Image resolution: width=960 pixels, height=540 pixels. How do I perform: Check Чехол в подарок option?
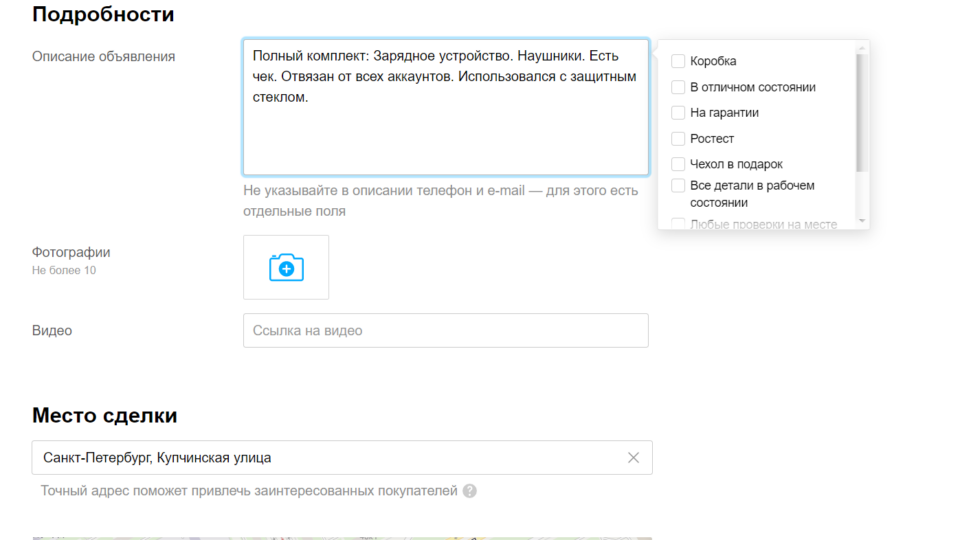(678, 164)
